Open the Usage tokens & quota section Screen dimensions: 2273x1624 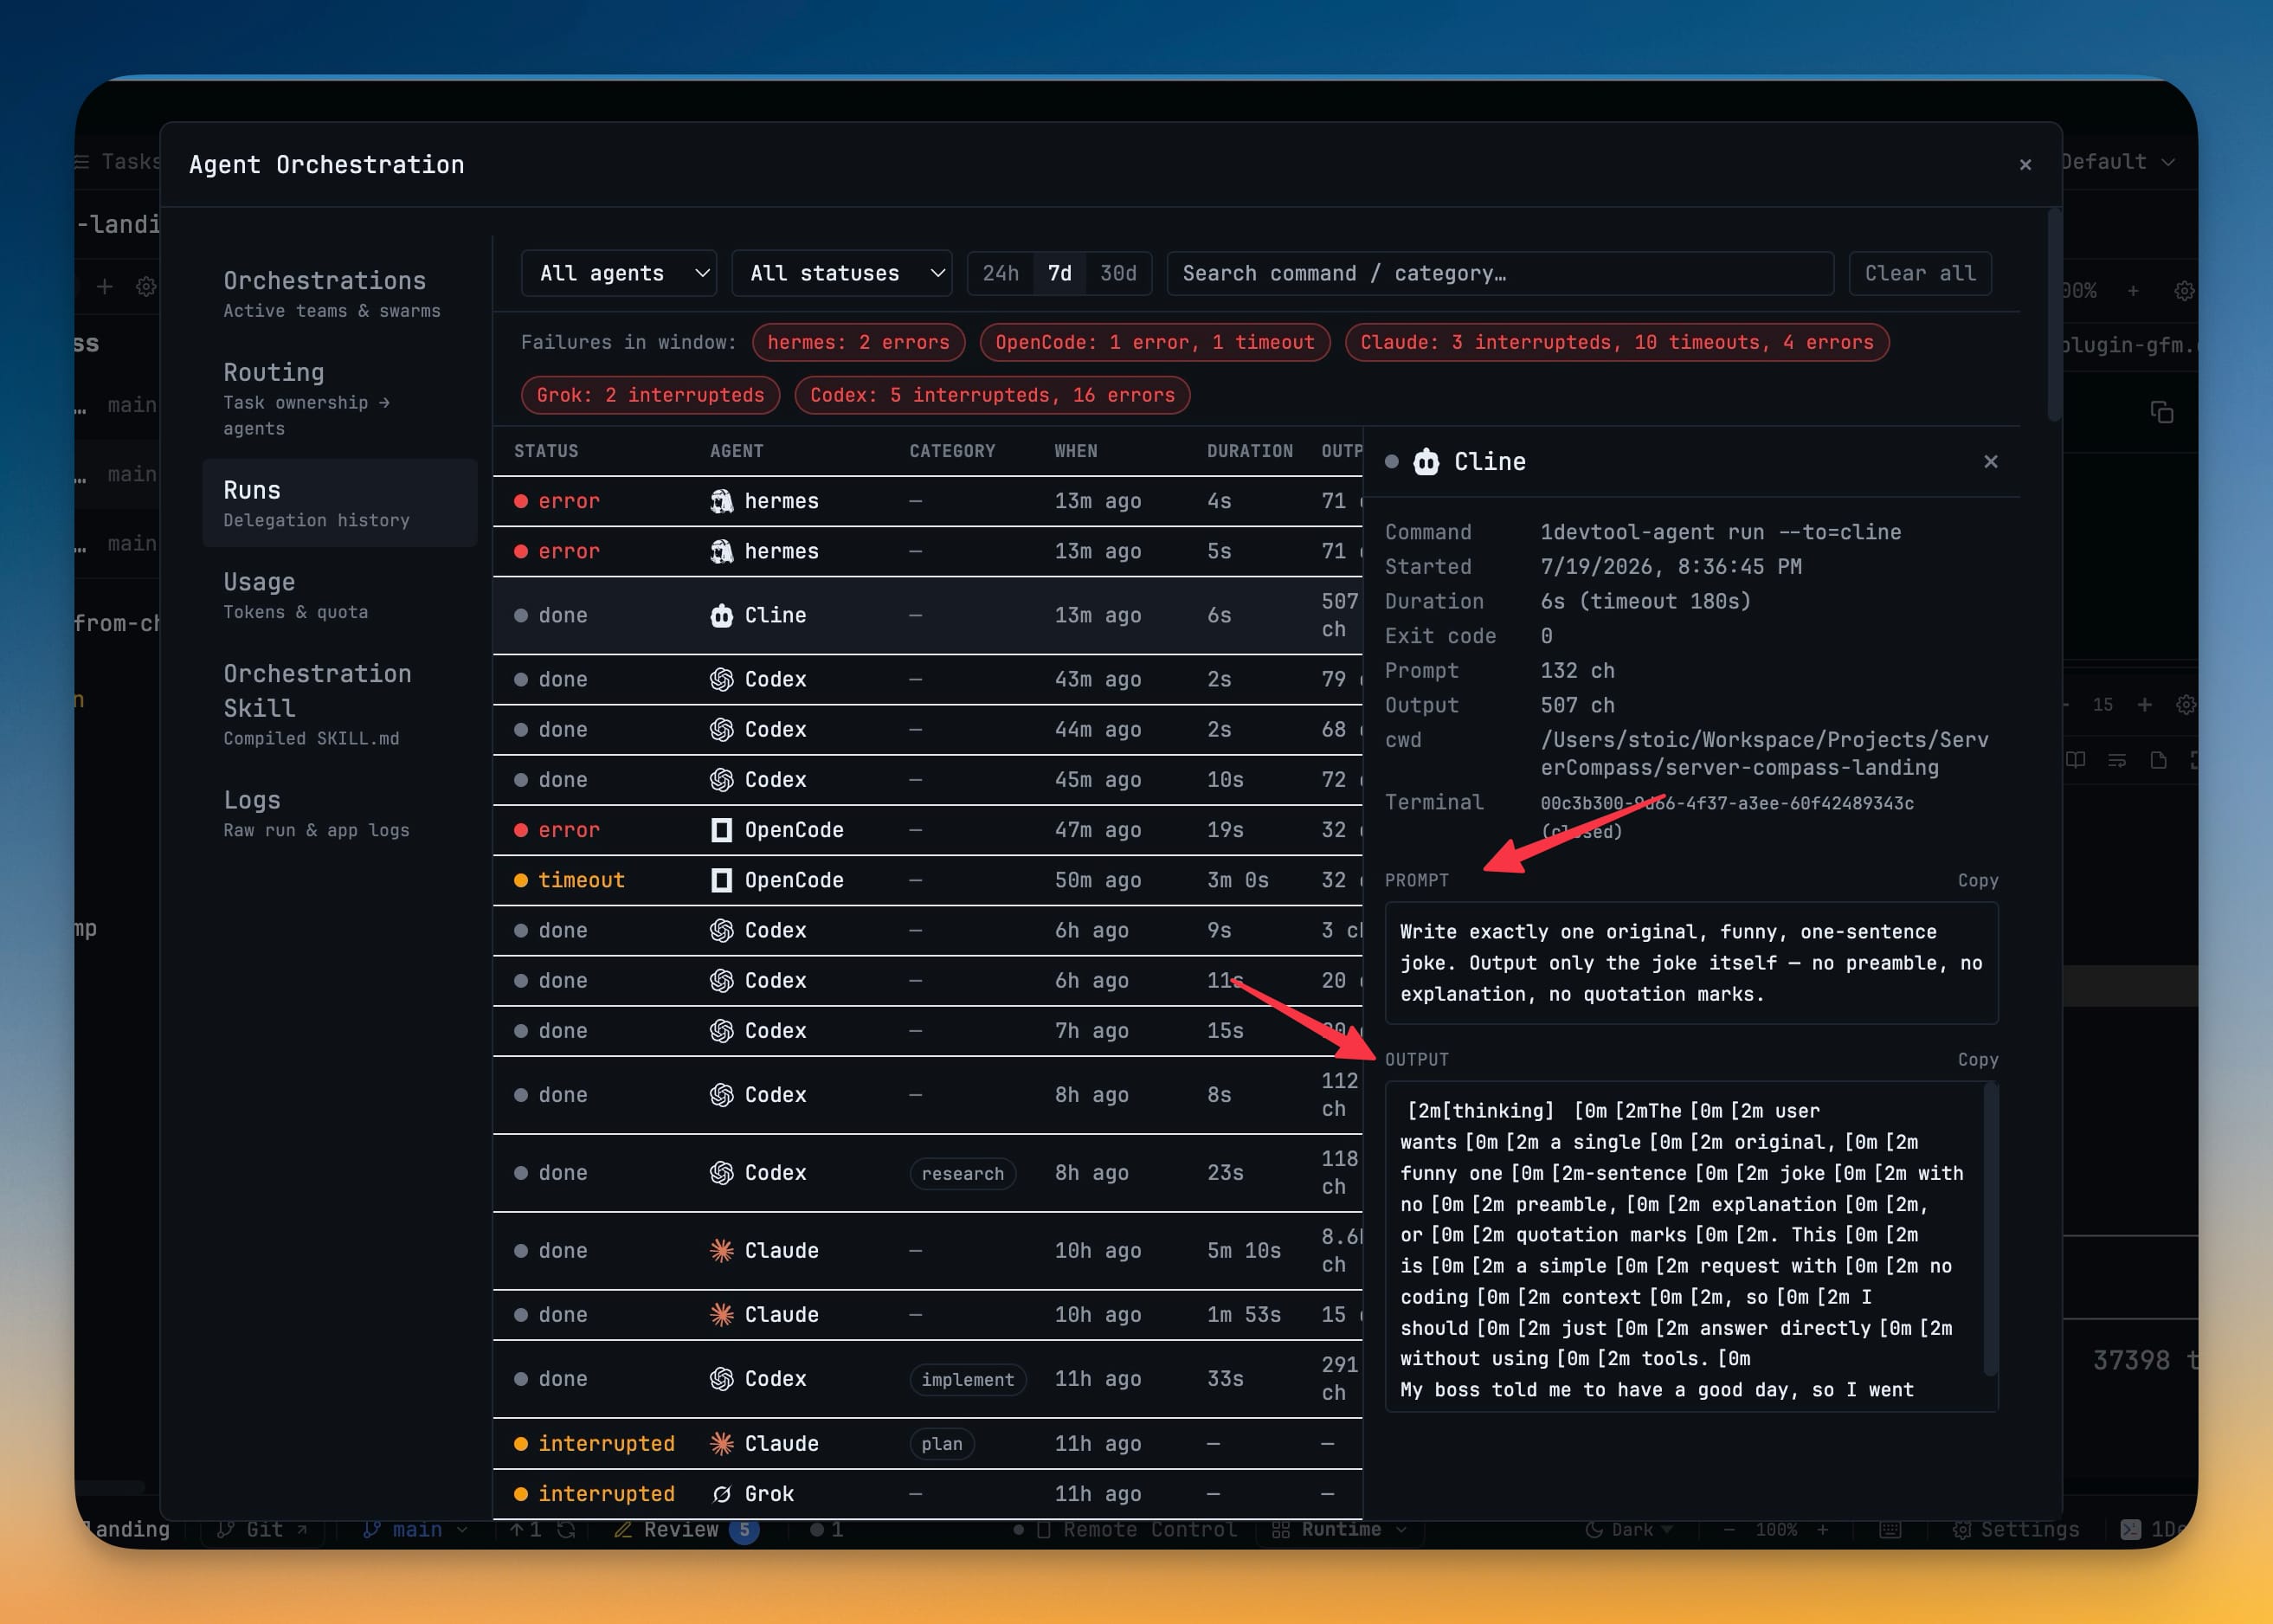pos(339,595)
